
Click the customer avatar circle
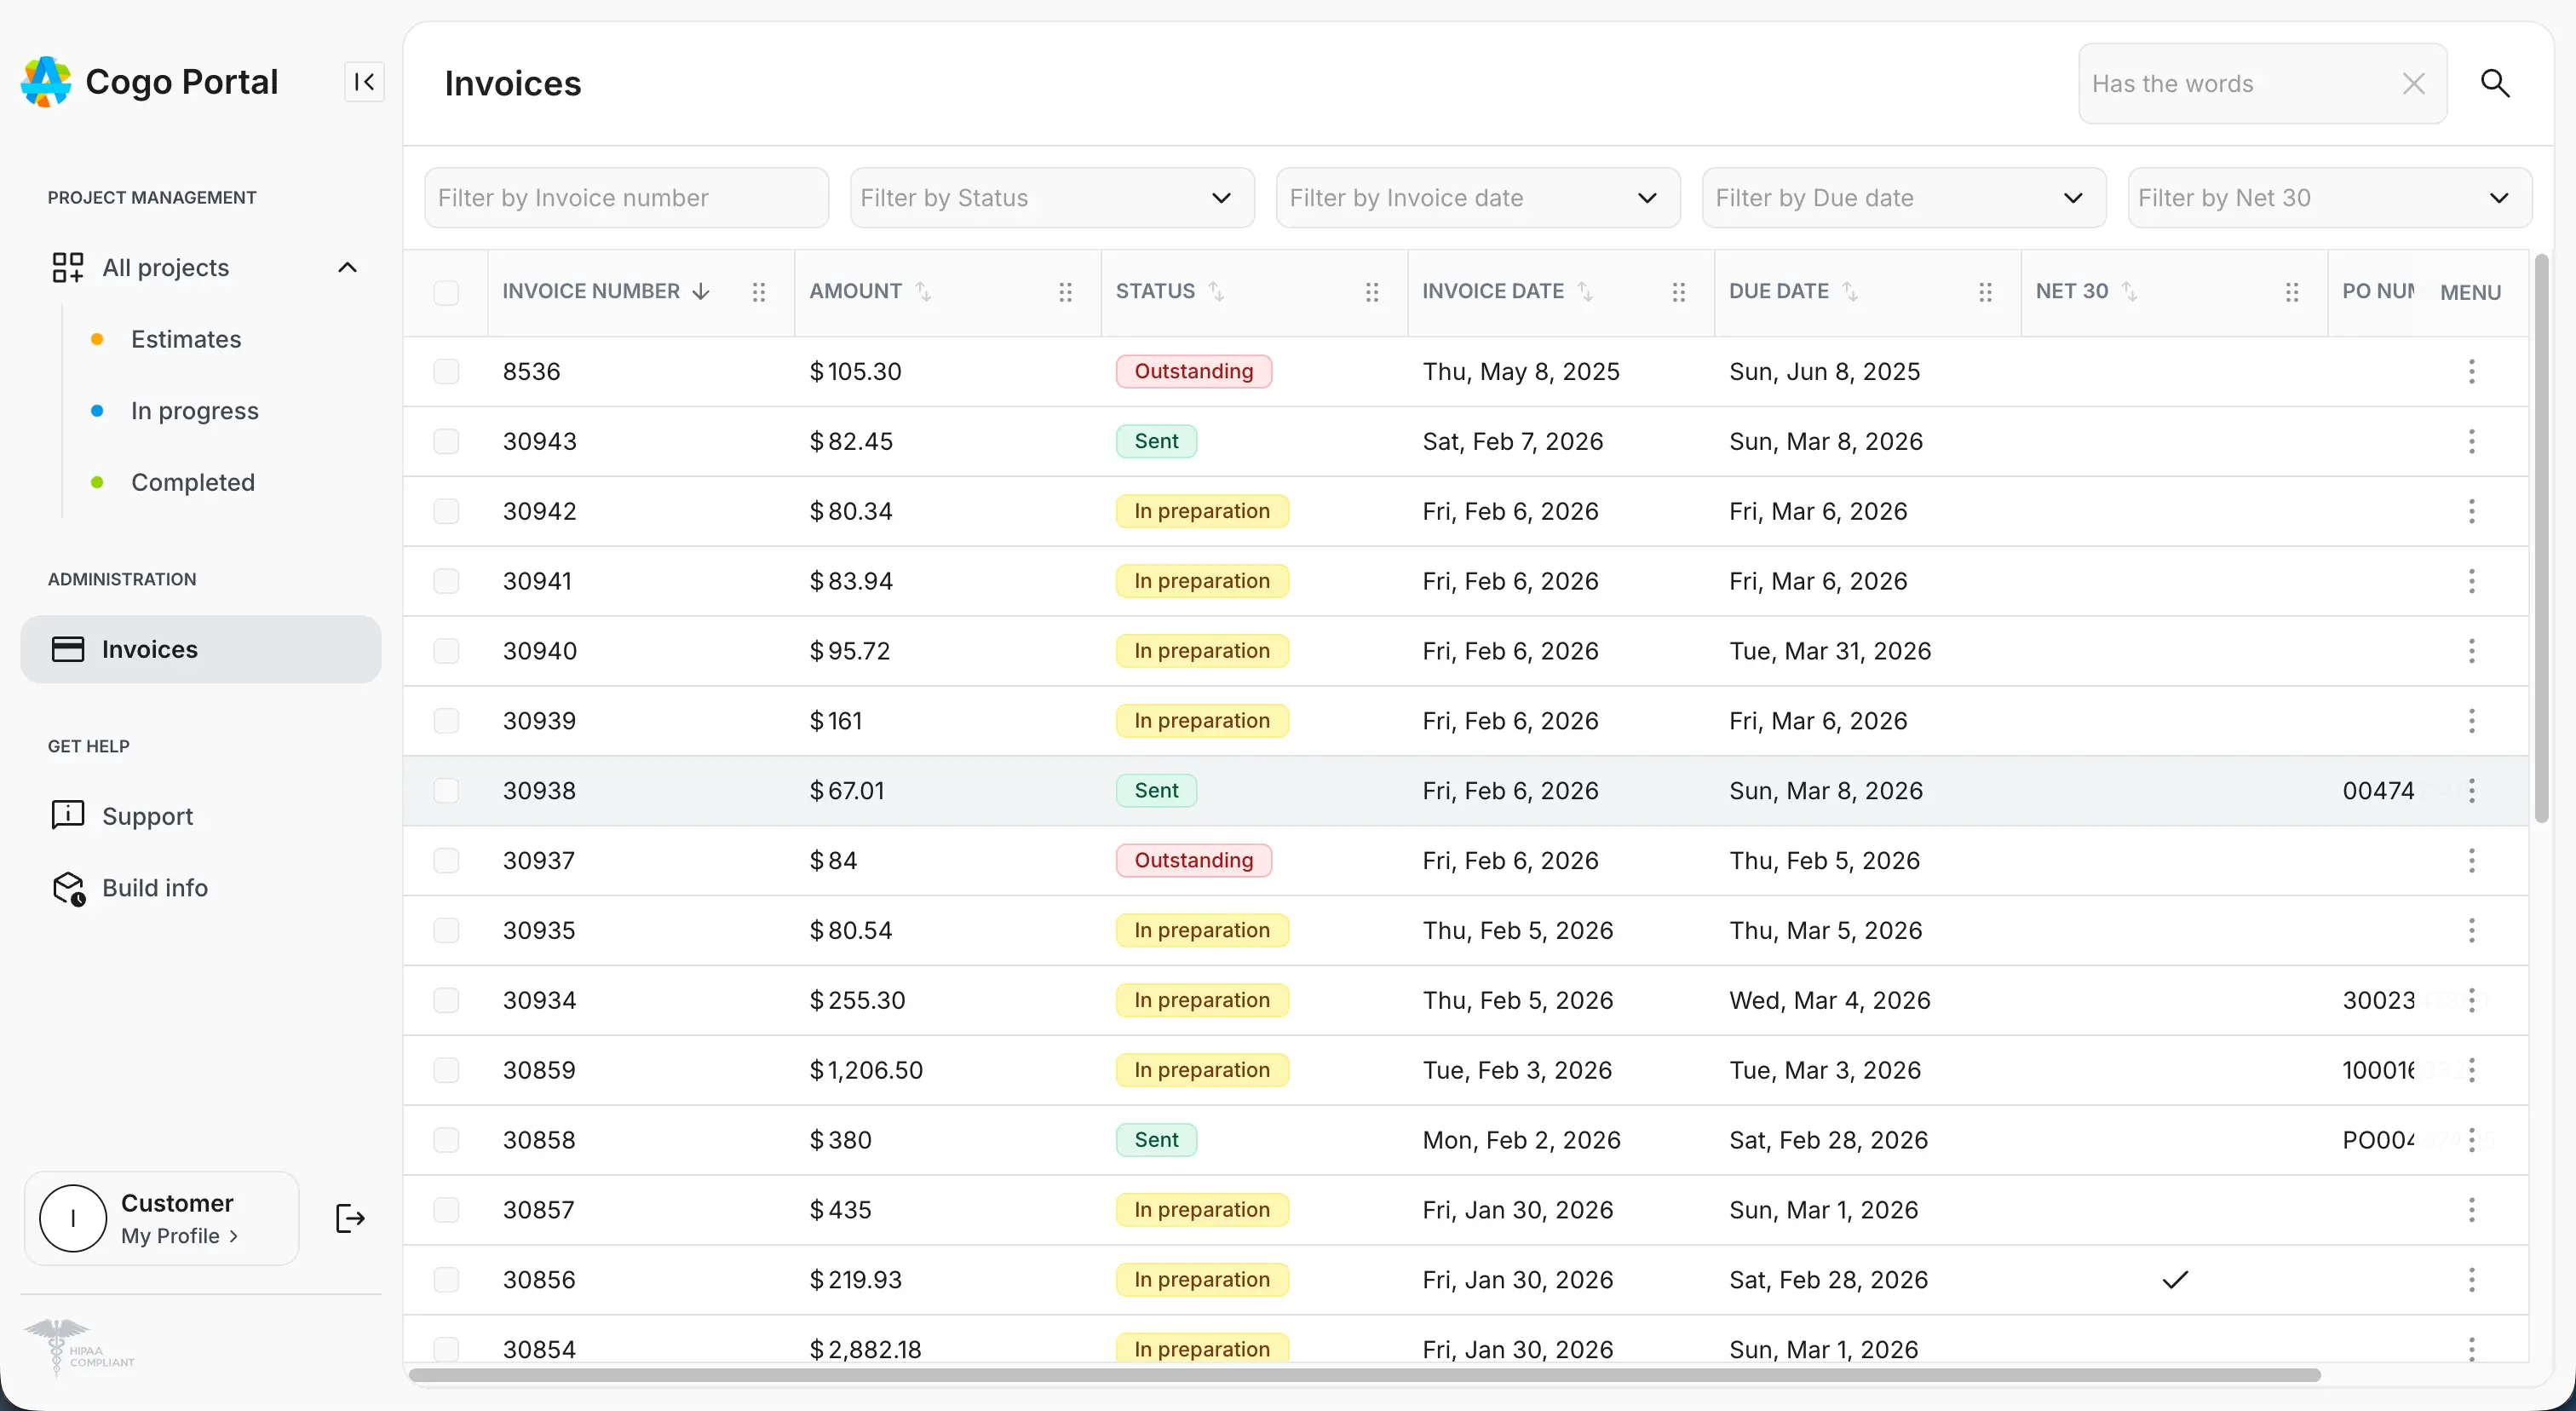73,1218
